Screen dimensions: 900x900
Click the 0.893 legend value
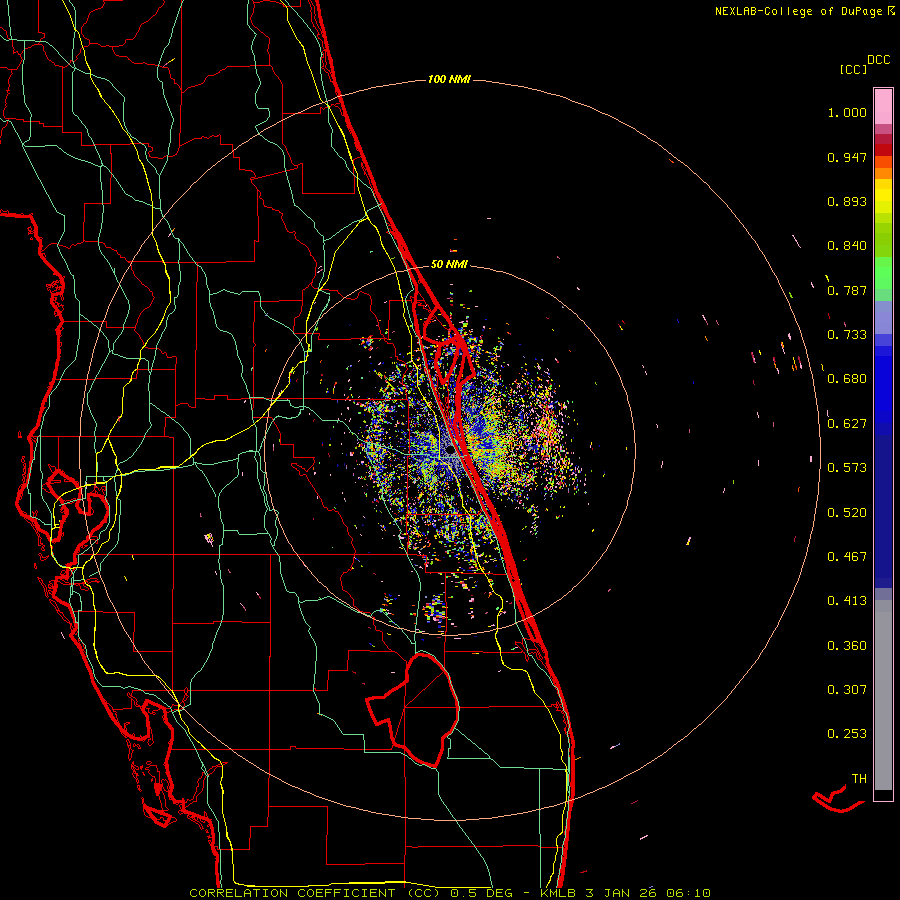847,201
